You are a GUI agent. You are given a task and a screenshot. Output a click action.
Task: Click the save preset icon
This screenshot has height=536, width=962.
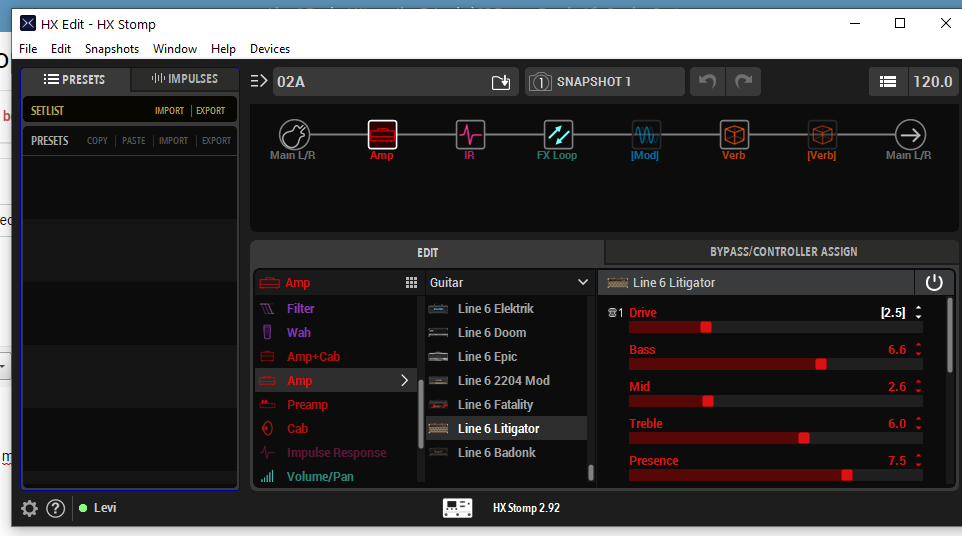click(x=501, y=82)
